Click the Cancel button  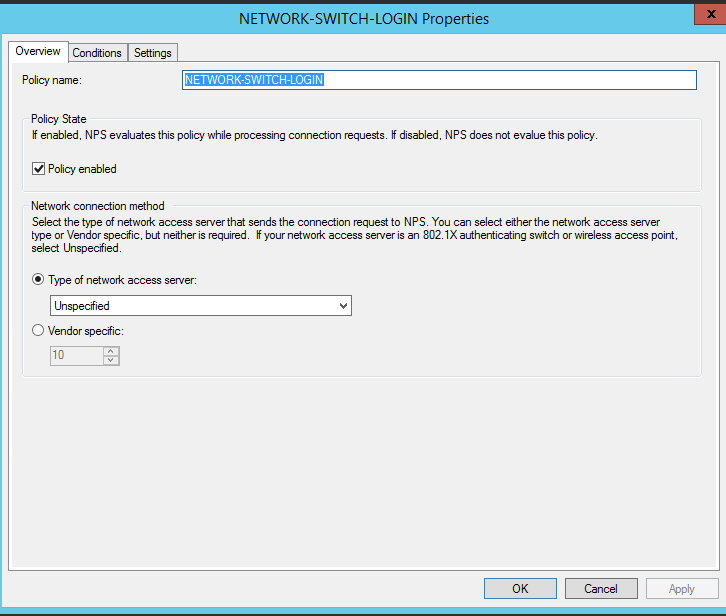tap(601, 588)
